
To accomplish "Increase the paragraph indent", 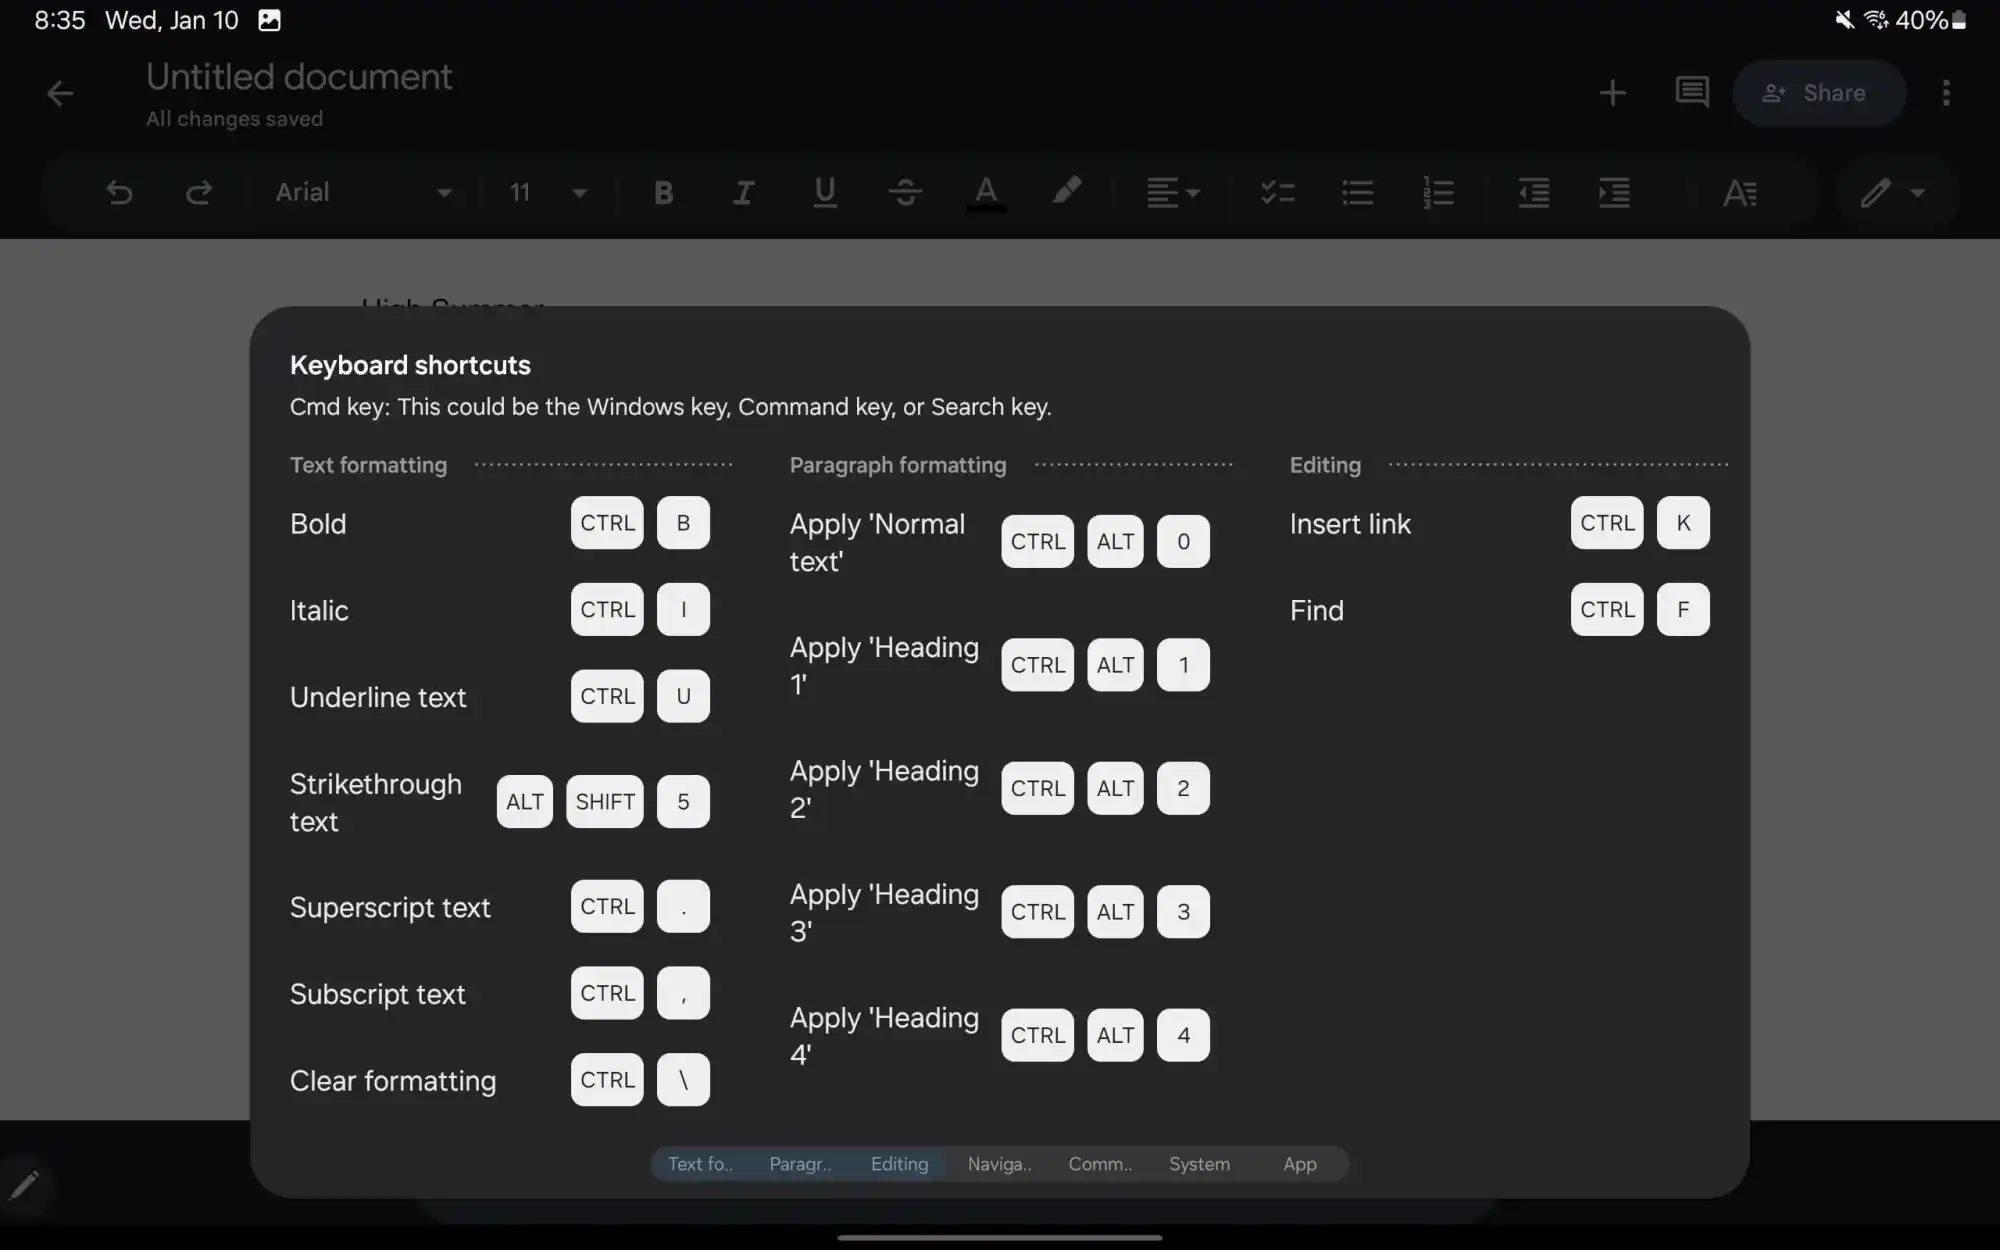I will pyautogui.click(x=1614, y=192).
